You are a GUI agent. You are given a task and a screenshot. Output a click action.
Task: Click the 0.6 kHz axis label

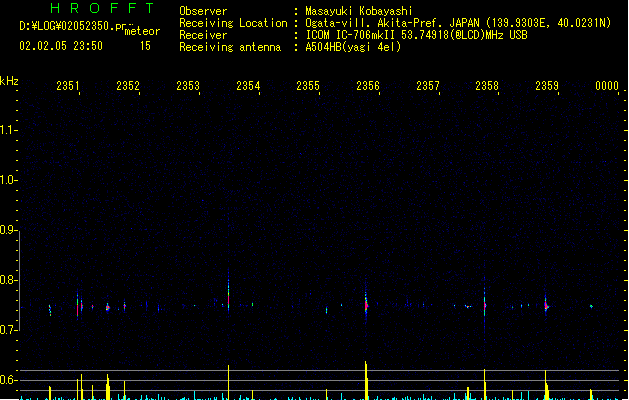pyautogui.click(x=8, y=380)
